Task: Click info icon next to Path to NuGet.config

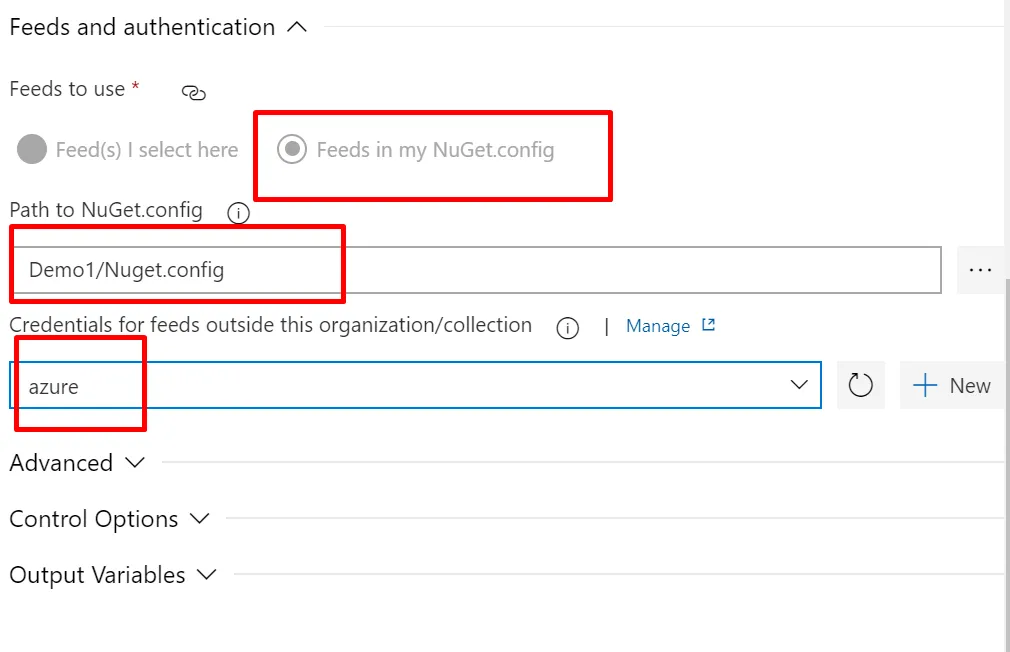Action: 238,212
